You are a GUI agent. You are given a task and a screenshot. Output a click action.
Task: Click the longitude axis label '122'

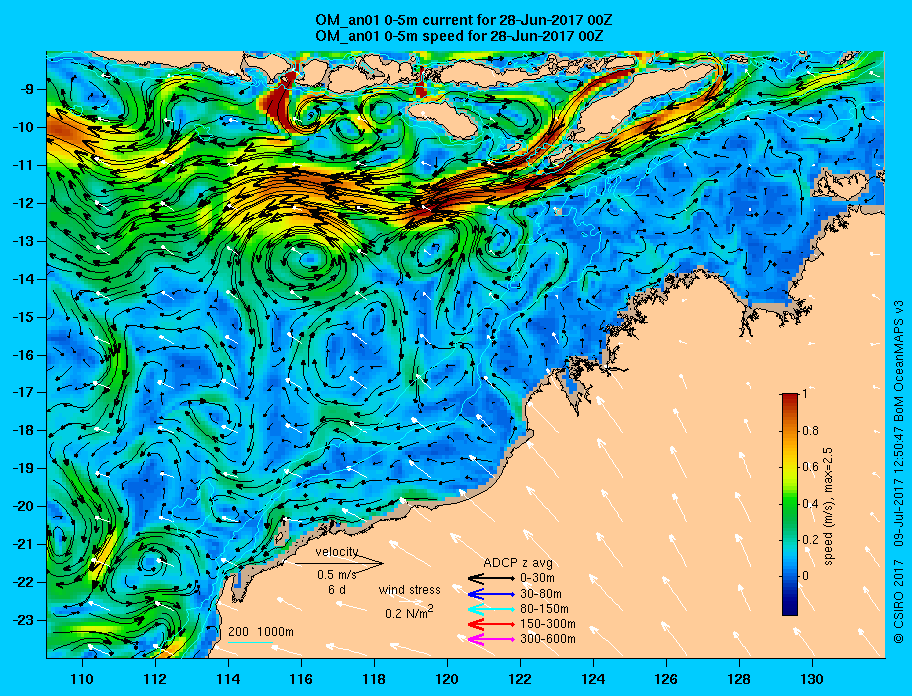pyautogui.click(x=520, y=679)
